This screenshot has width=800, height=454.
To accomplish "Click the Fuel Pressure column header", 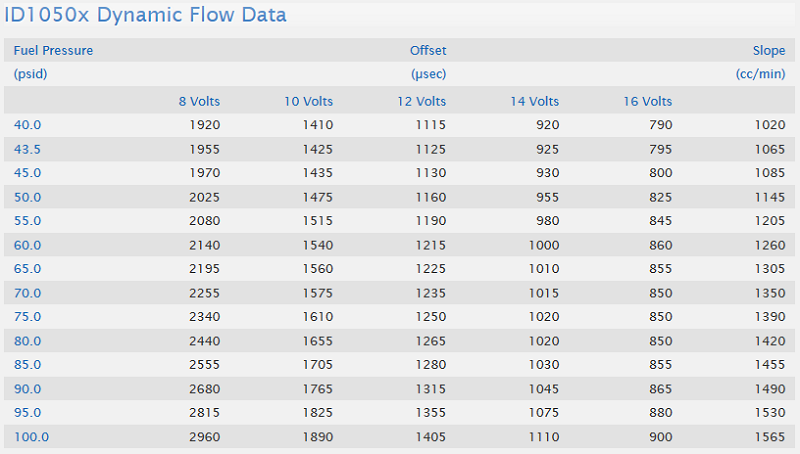I will coord(53,50).
